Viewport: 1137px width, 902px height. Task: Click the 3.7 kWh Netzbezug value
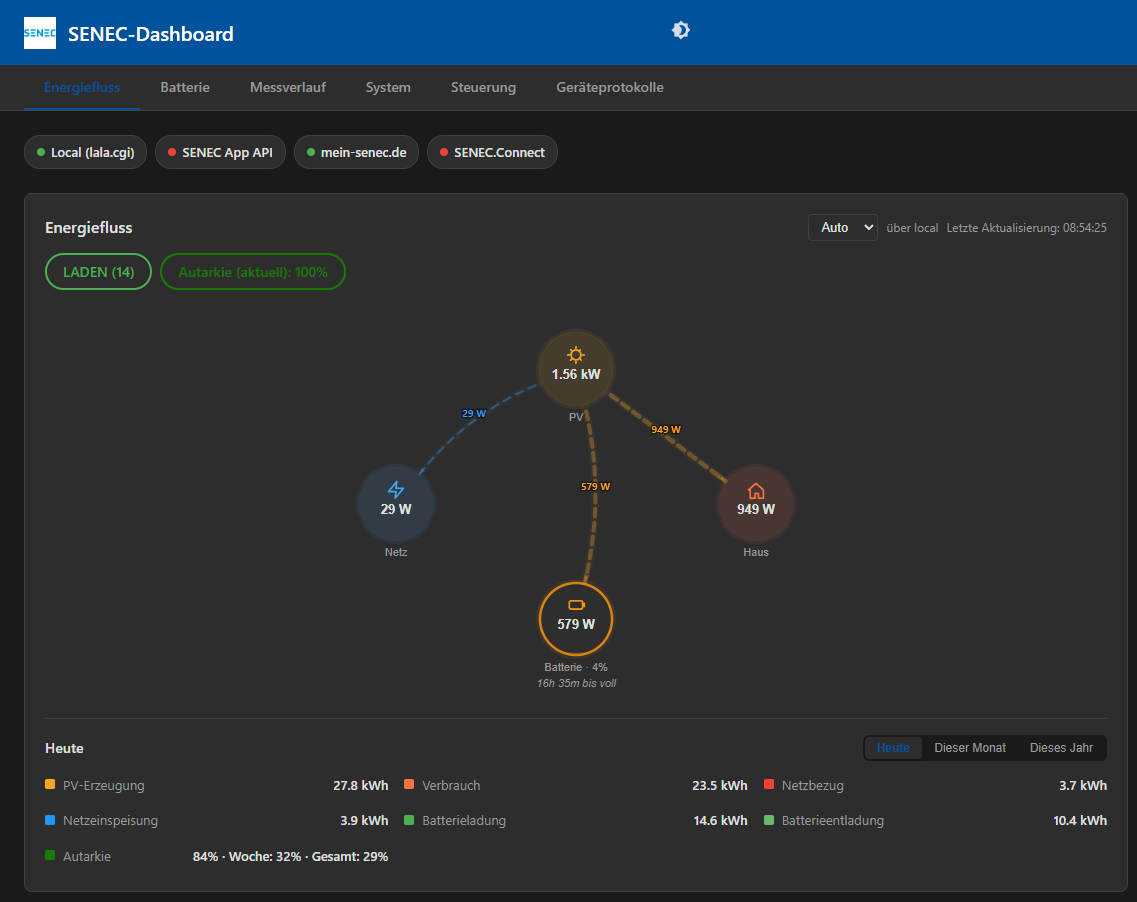(x=1083, y=785)
